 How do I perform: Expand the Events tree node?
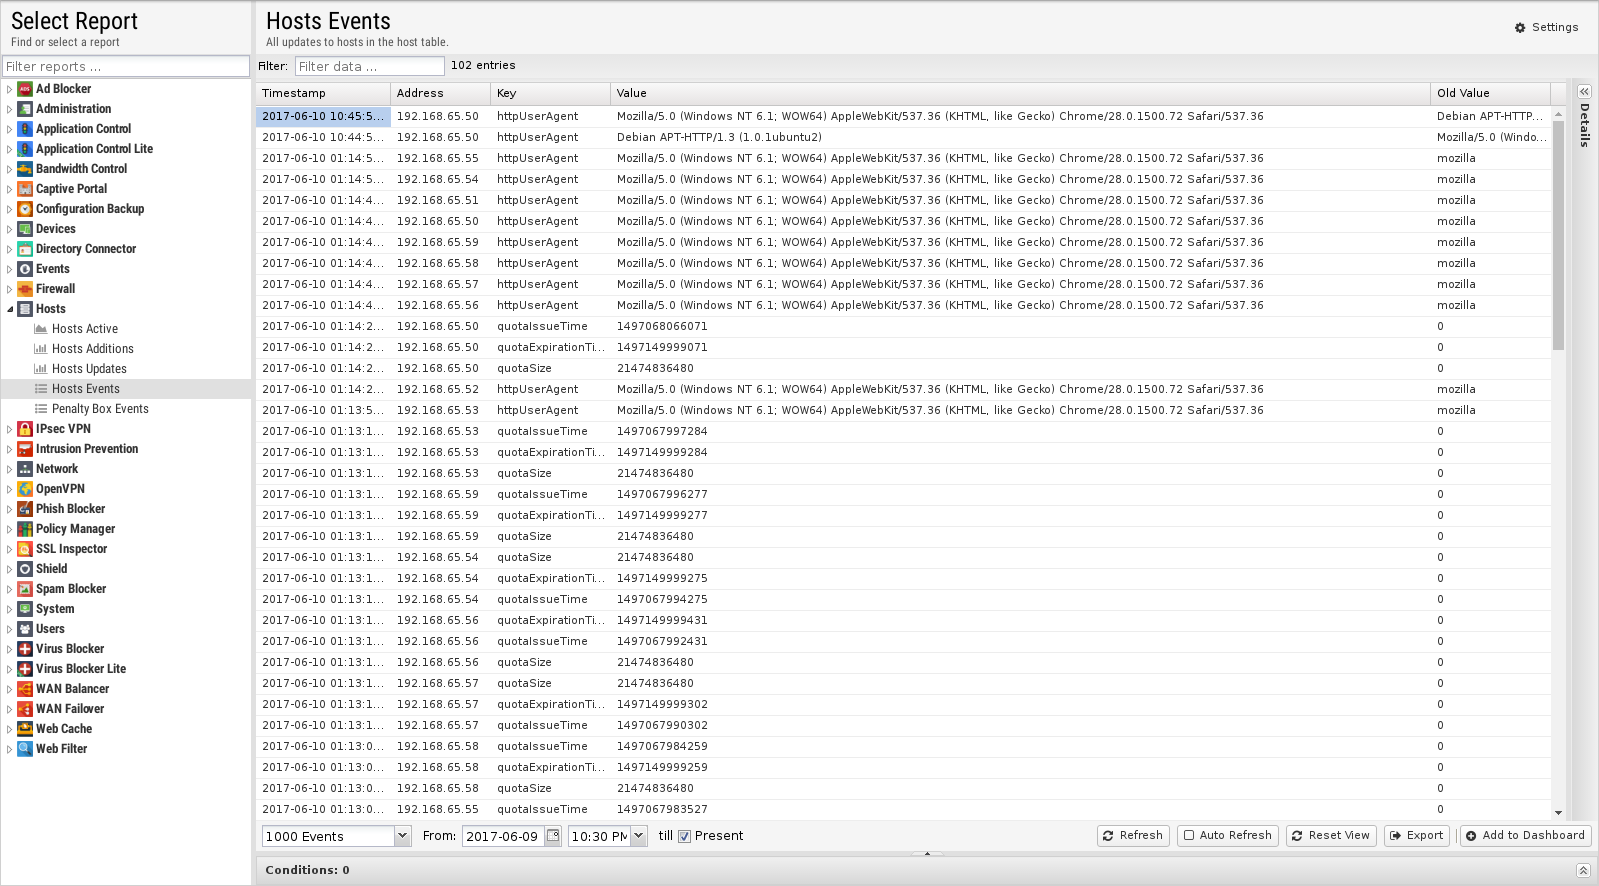click(x=9, y=269)
